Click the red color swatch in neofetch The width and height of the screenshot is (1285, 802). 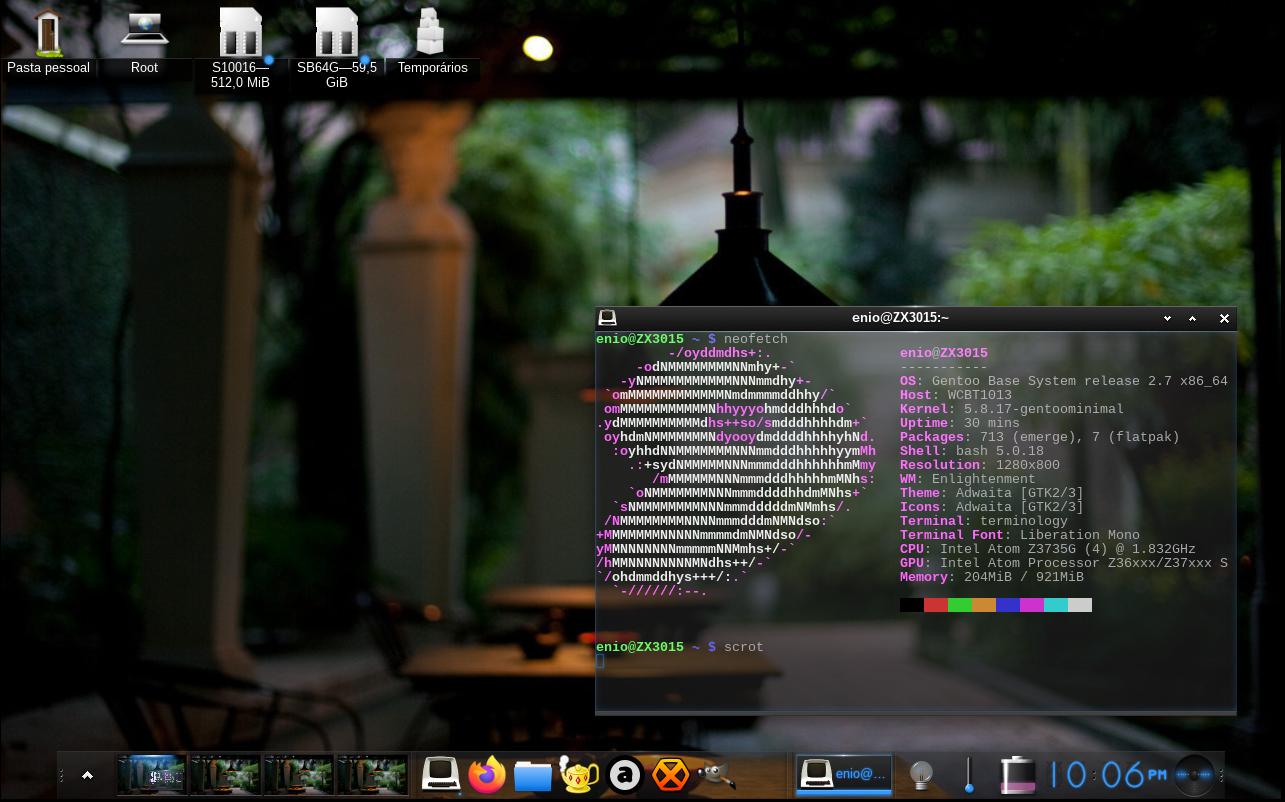[x=936, y=605]
